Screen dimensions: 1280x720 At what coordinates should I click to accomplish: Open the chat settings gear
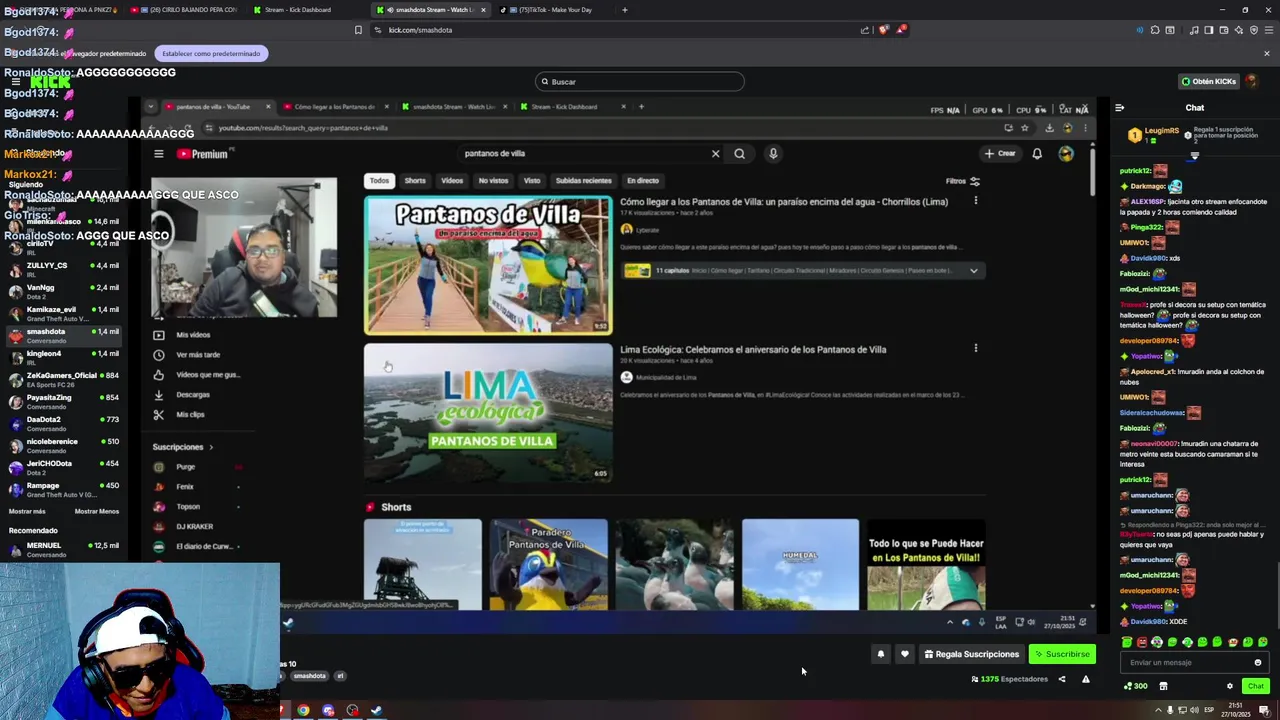click(1230, 686)
